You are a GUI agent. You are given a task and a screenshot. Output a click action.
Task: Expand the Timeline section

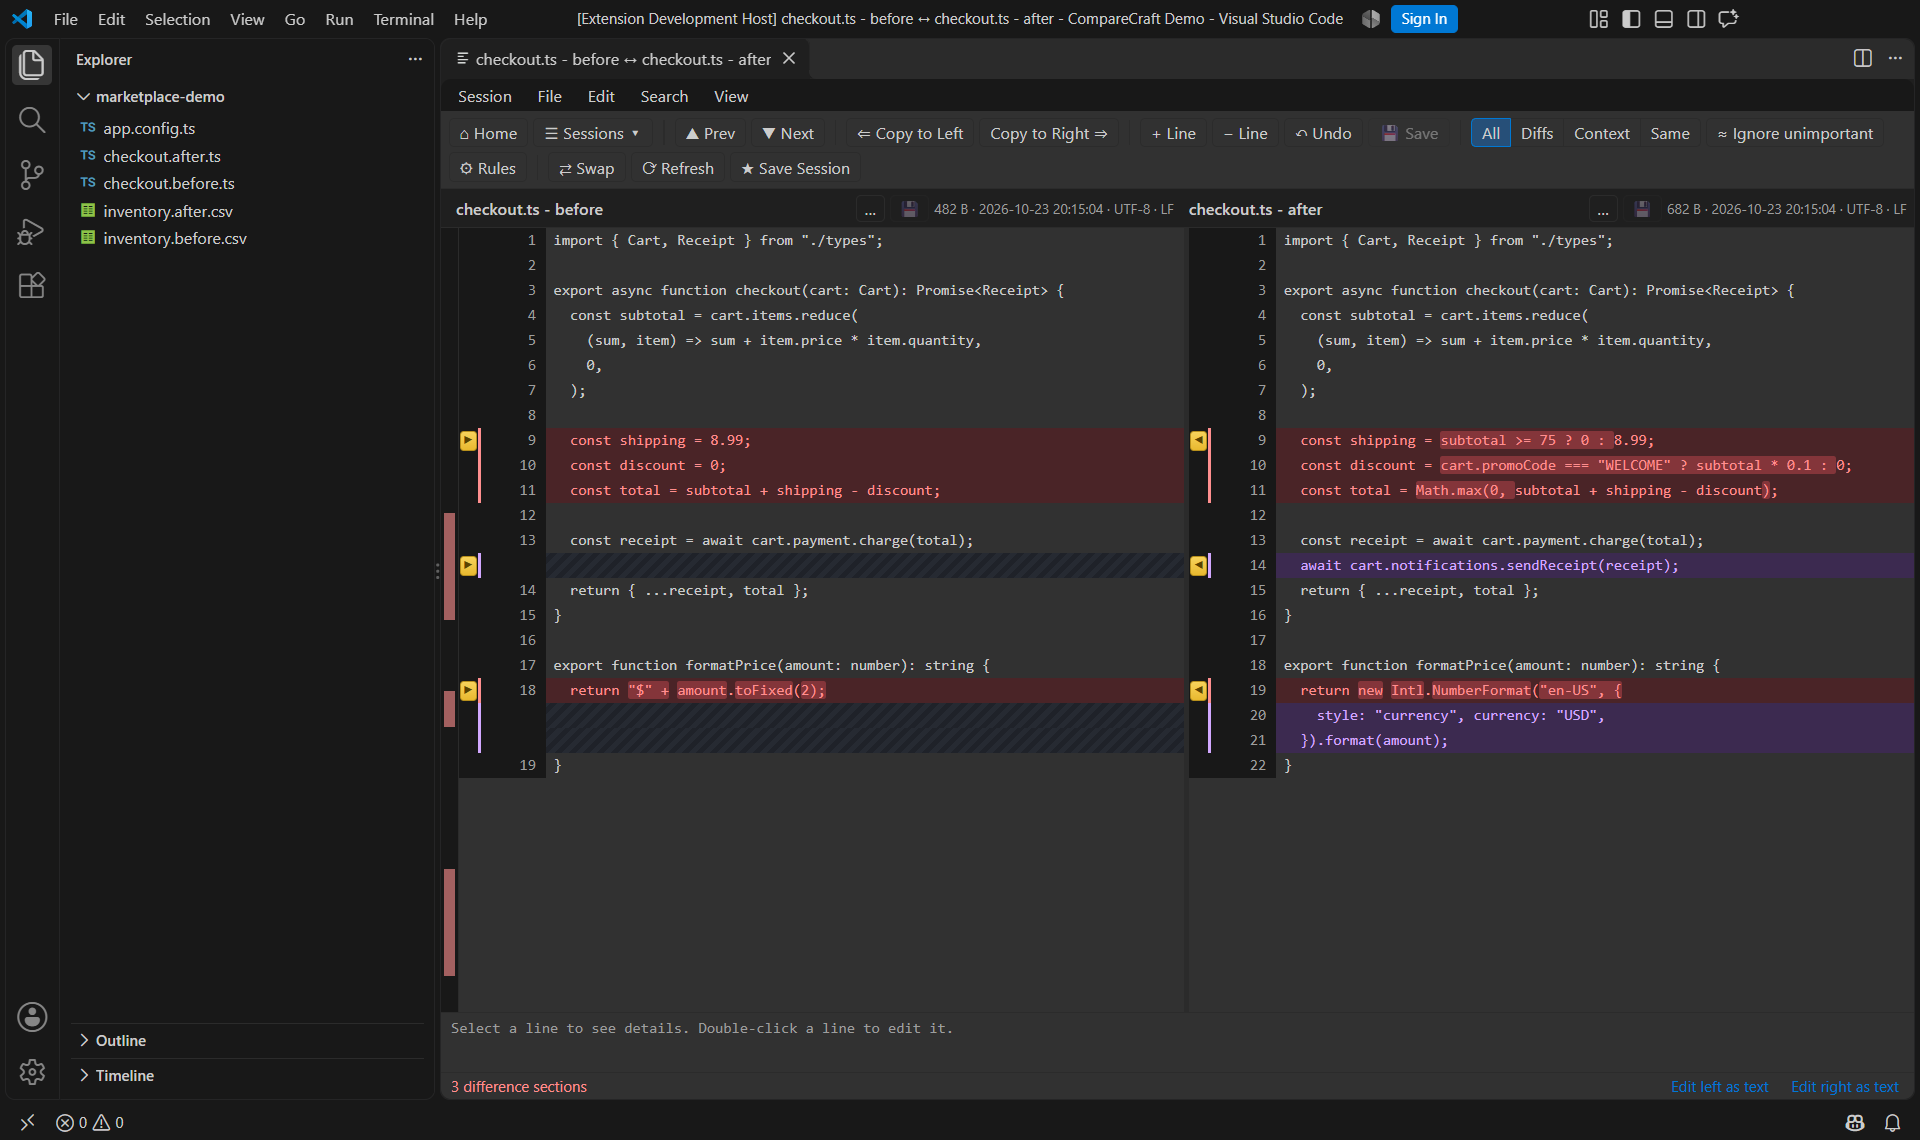[125, 1075]
